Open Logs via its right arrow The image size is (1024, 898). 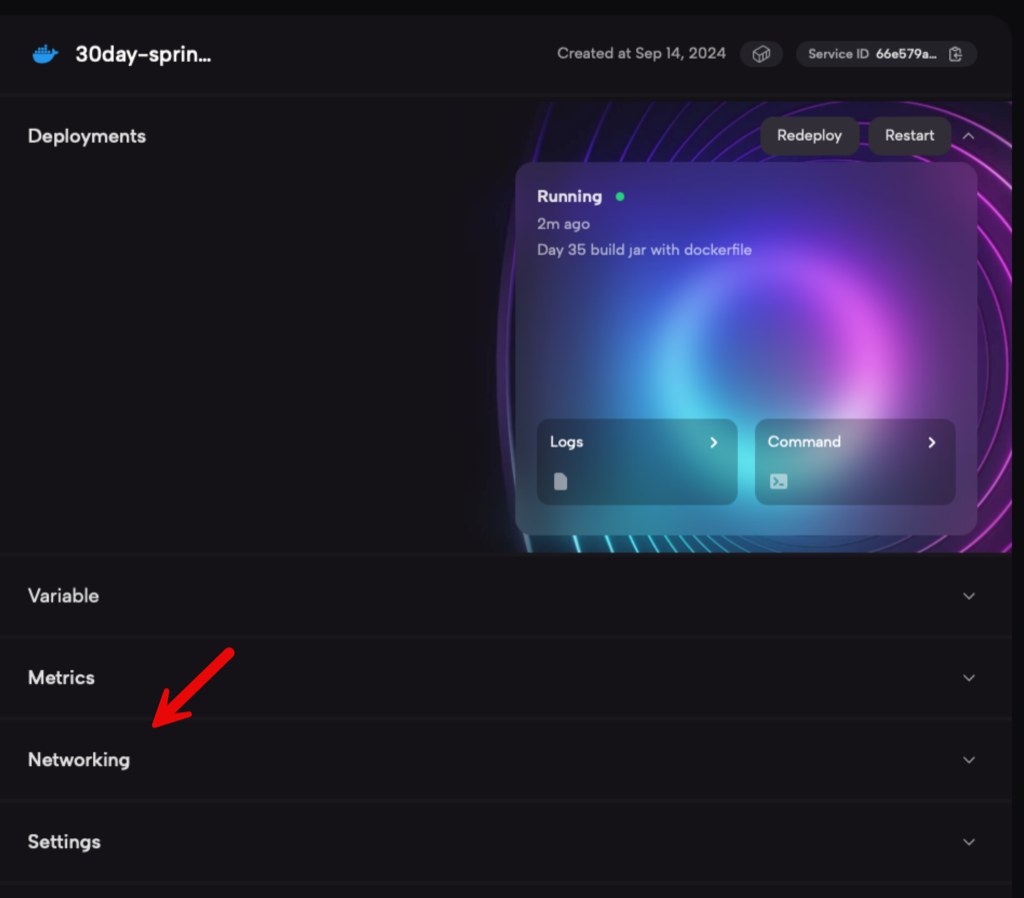(x=714, y=442)
